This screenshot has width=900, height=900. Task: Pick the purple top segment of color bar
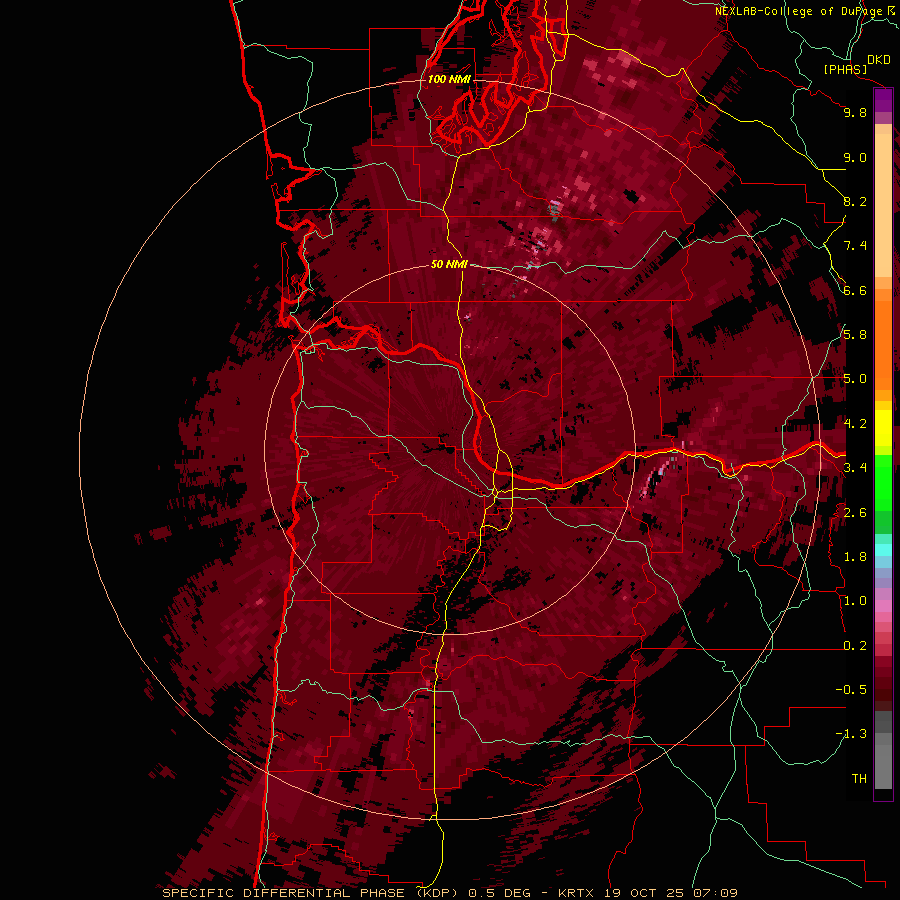(883, 100)
